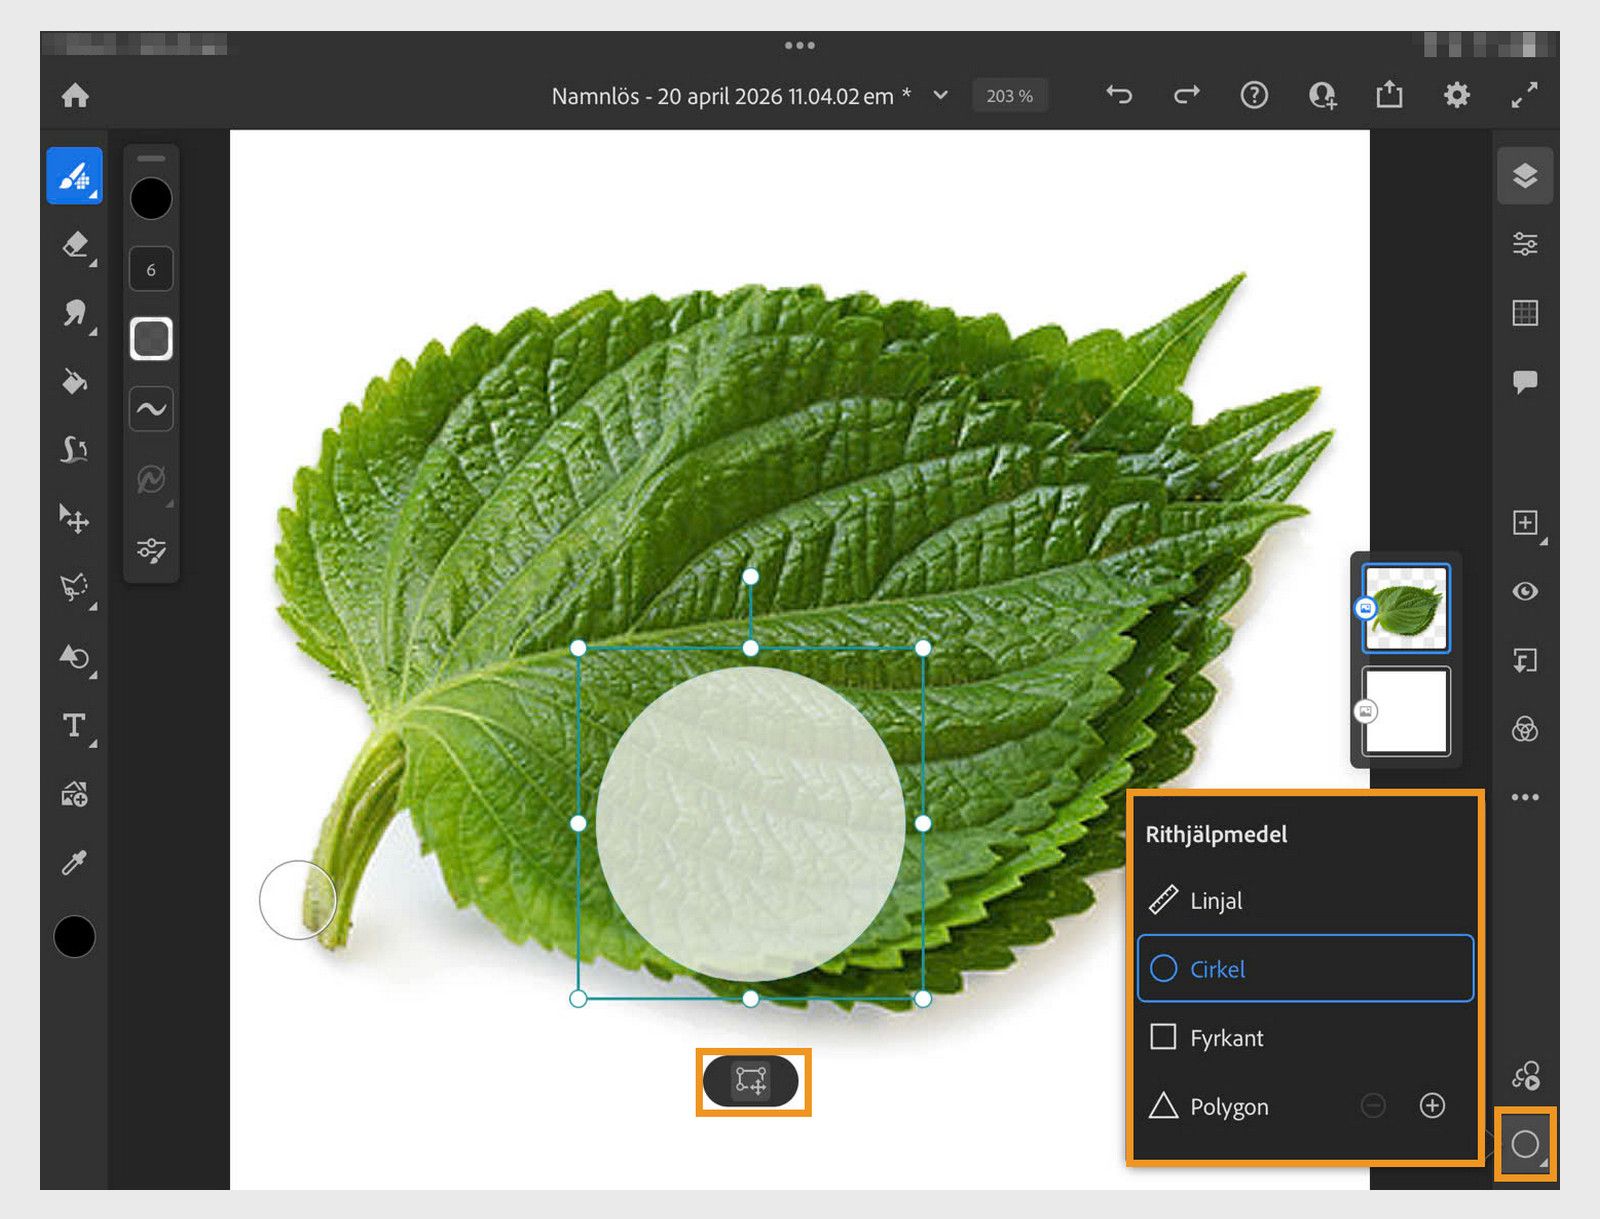
Task: Tap the transform drawing aid button
Action: [751, 1081]
